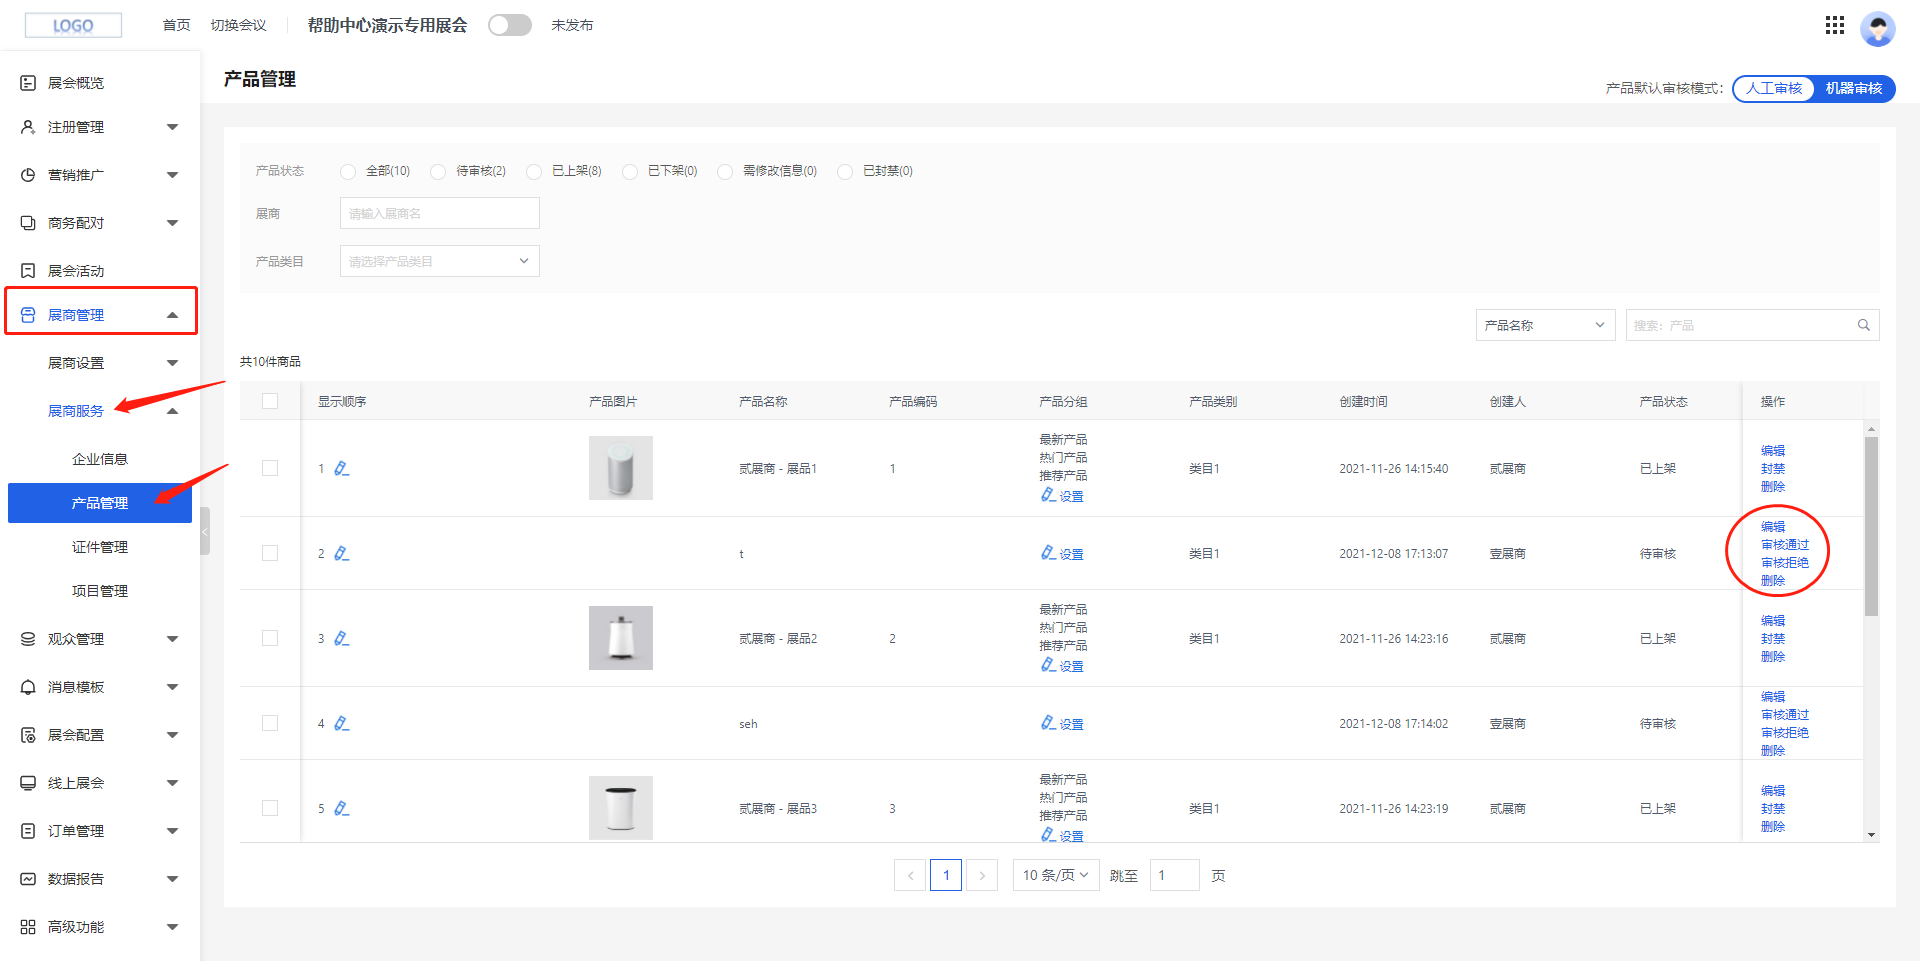
Task: Click the 观众管理 icon
Action: click(28, 639)
